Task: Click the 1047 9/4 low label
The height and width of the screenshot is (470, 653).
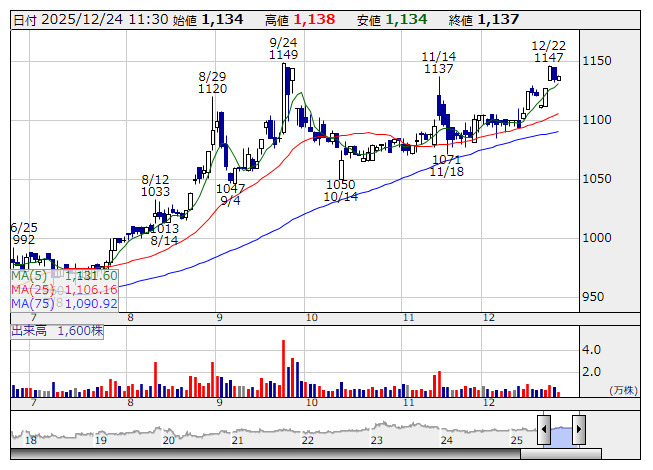Action: tap(230, 195)
